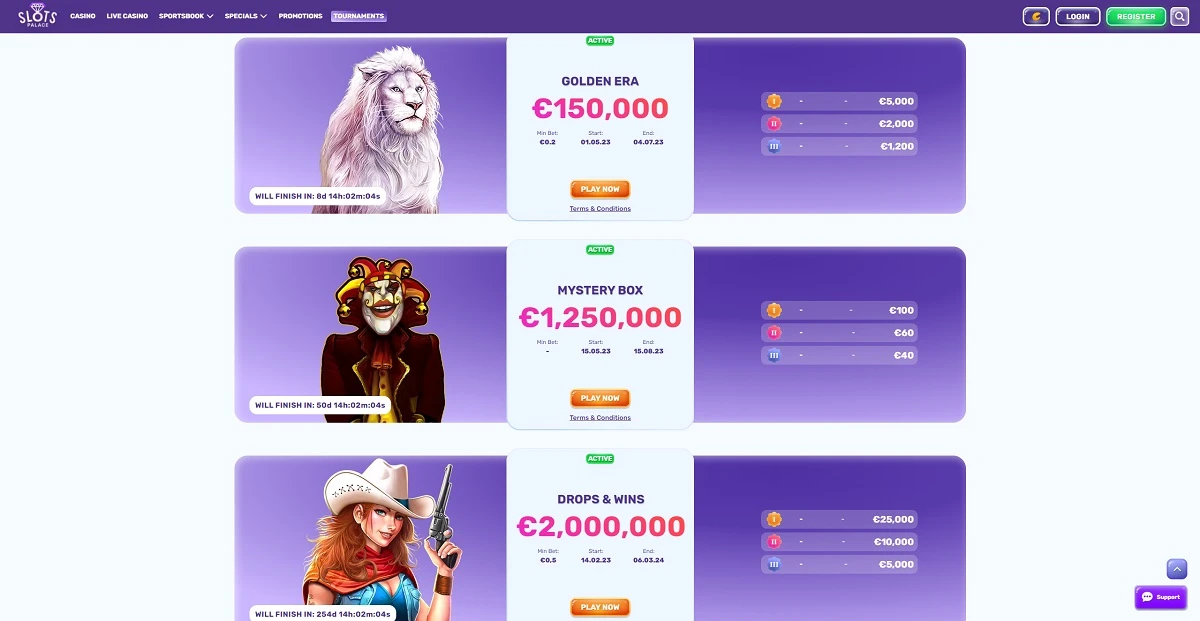Open Mystery Box Terms & Conditions
Screen dimensions: 1200x621
coord(600,418)
